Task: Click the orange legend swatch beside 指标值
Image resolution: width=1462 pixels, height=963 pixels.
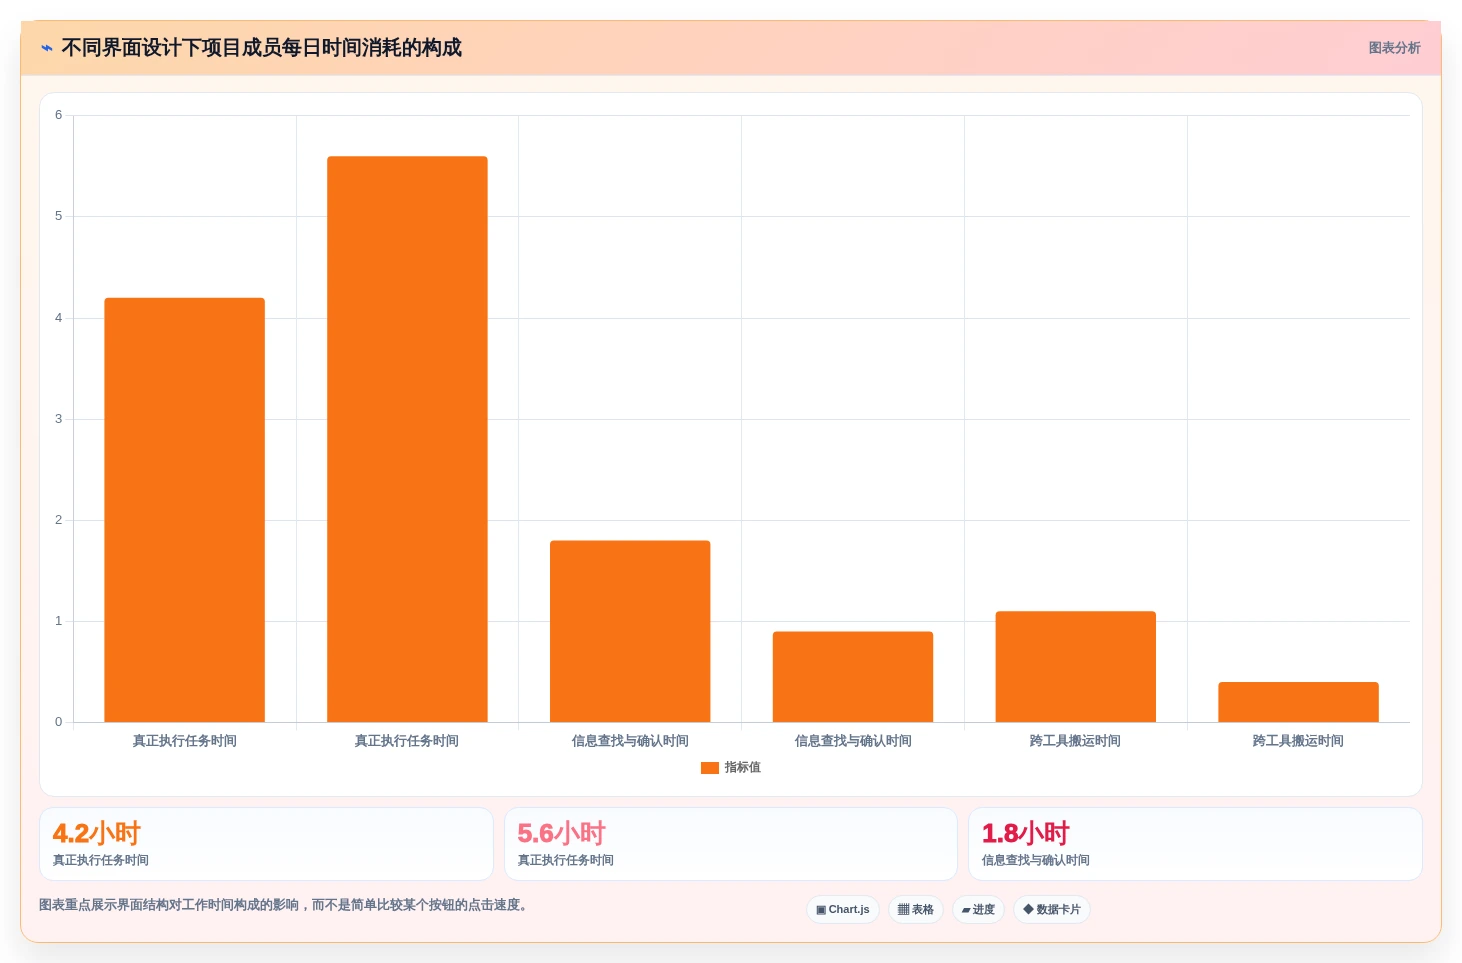Action: pyautogui.click(x=710, y=768)
